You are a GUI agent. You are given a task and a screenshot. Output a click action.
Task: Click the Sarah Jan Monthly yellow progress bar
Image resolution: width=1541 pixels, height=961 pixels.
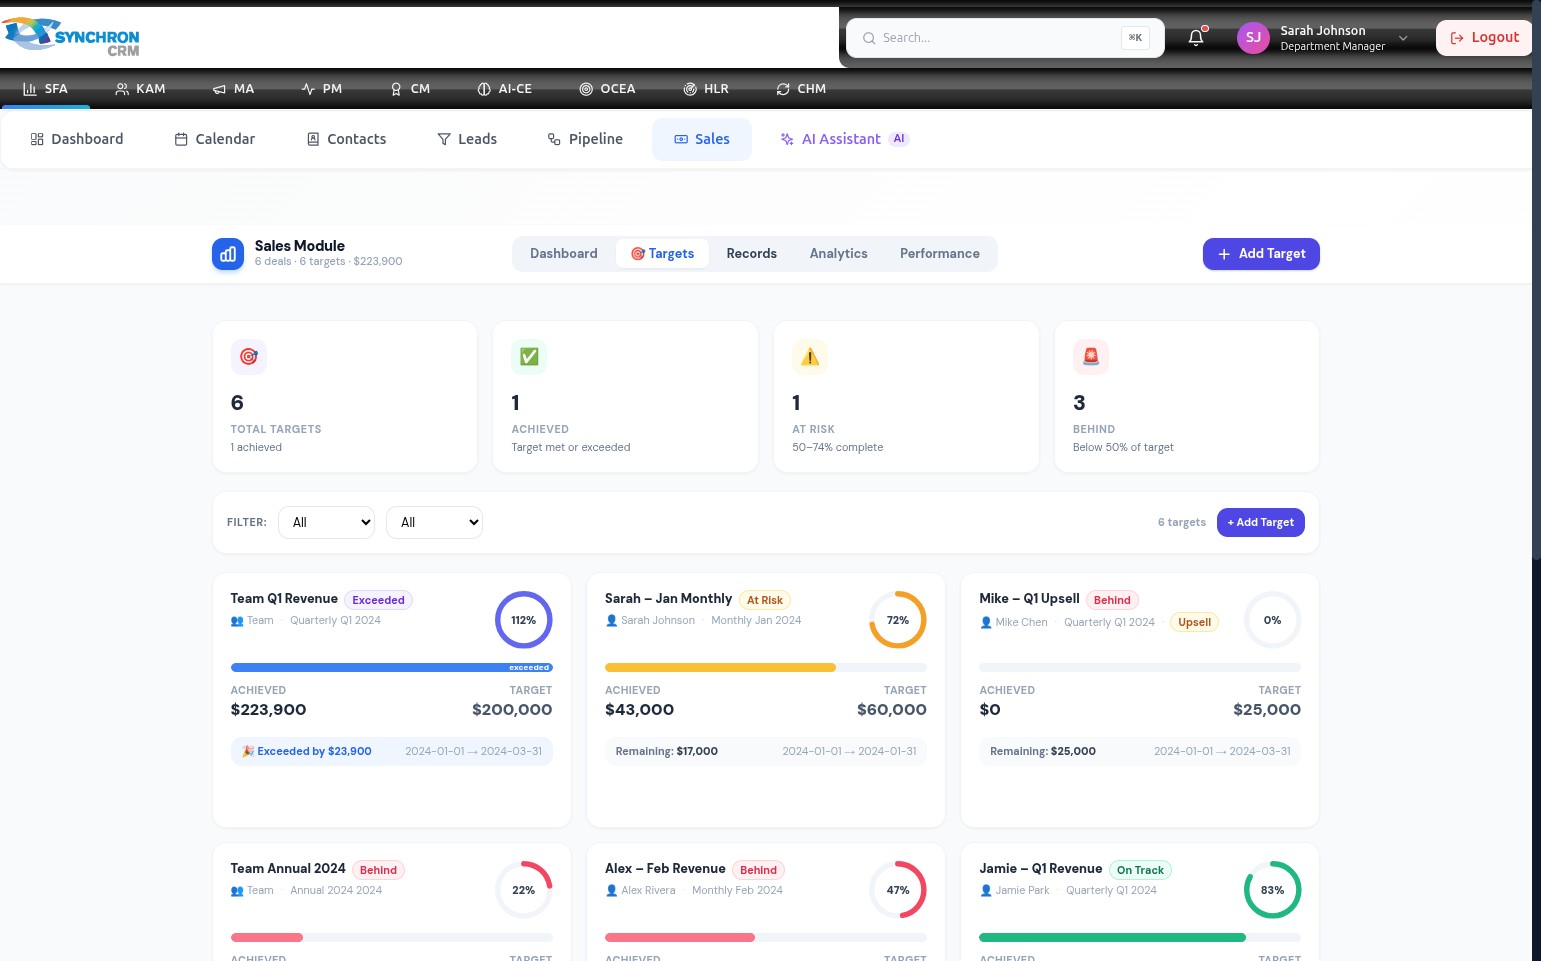[720, 668]
